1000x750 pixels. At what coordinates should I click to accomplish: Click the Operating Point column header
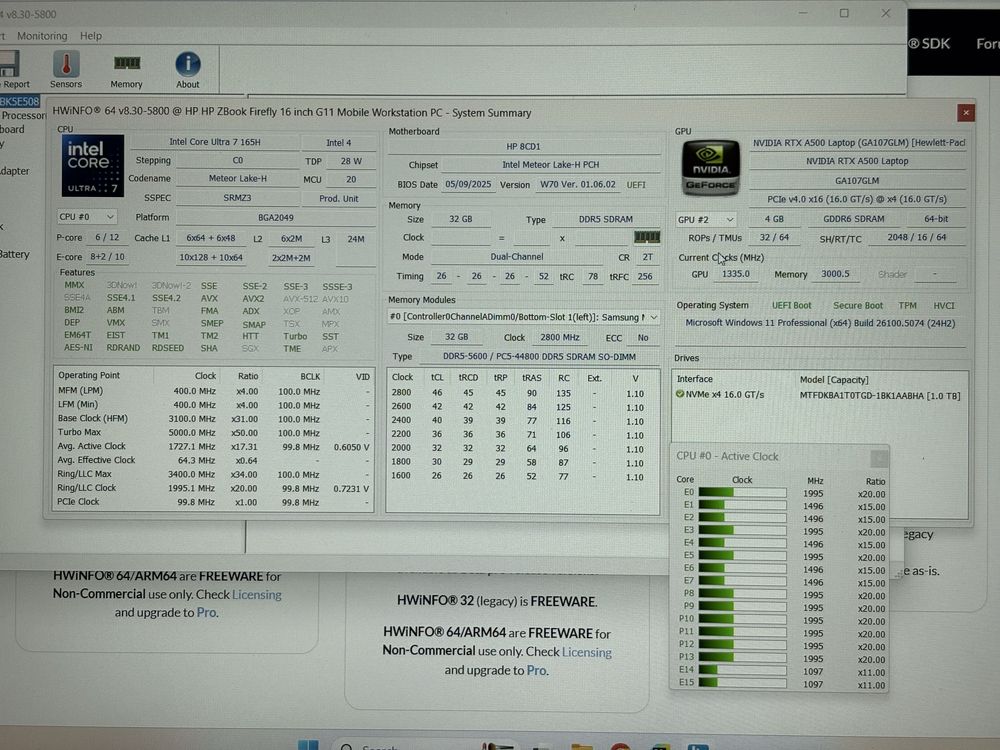[x=89, y=375]
